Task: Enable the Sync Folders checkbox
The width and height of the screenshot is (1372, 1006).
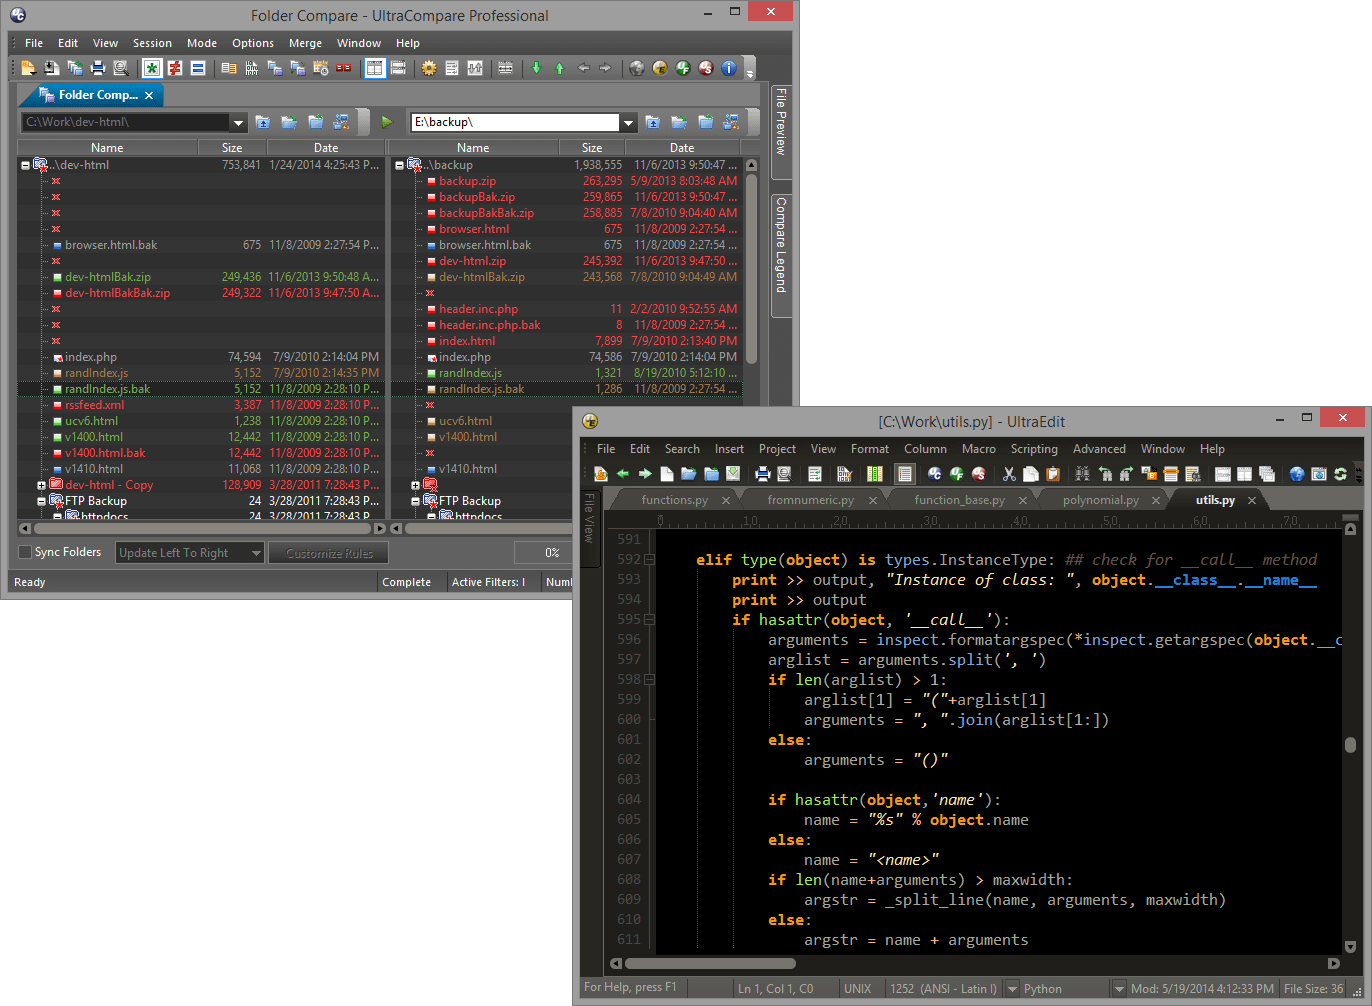Action: click(26, 552)
